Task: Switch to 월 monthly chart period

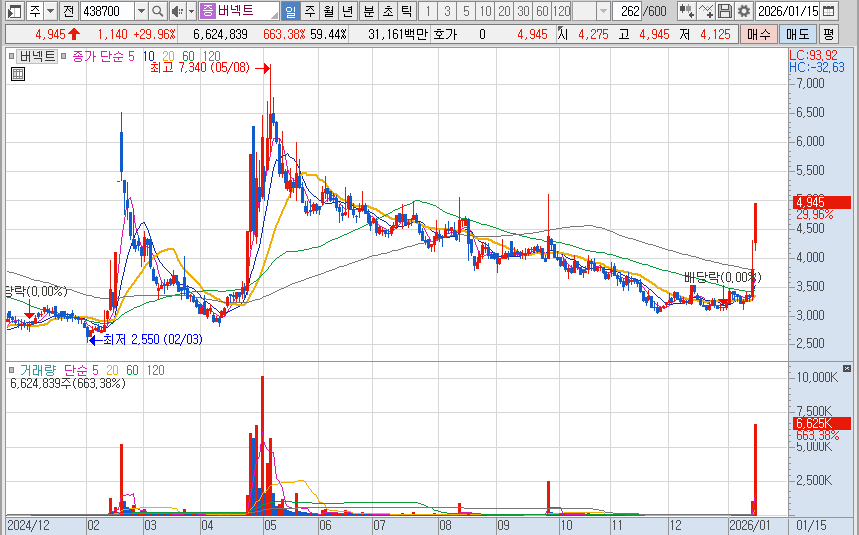Action: [328, 10]
